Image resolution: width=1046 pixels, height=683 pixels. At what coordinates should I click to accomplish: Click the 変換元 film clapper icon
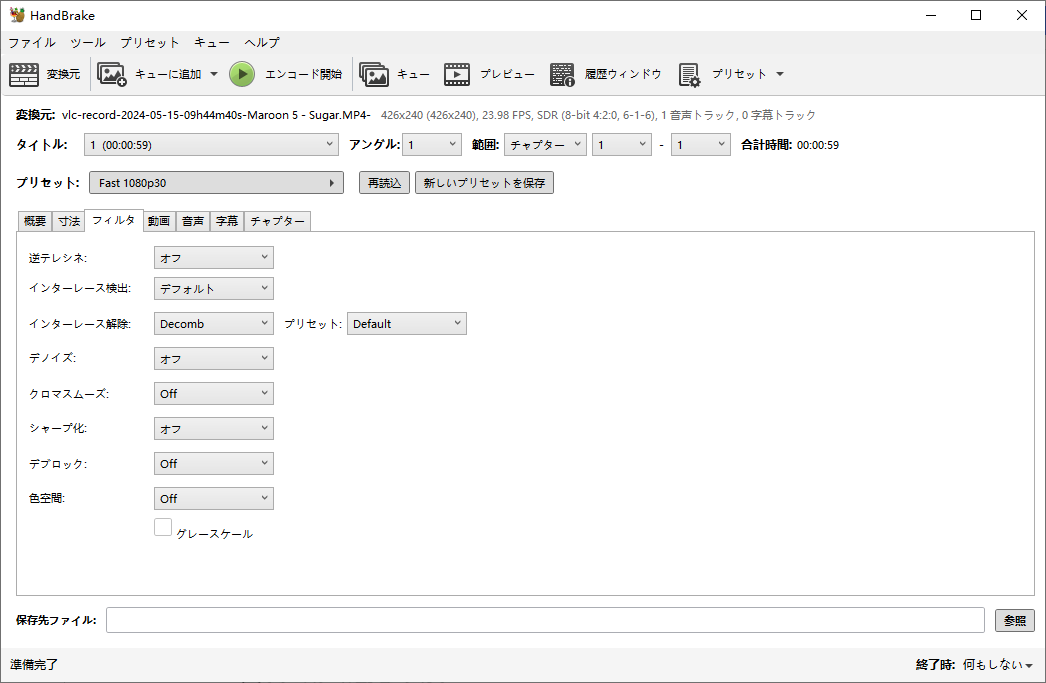click(x=24, y=74)
